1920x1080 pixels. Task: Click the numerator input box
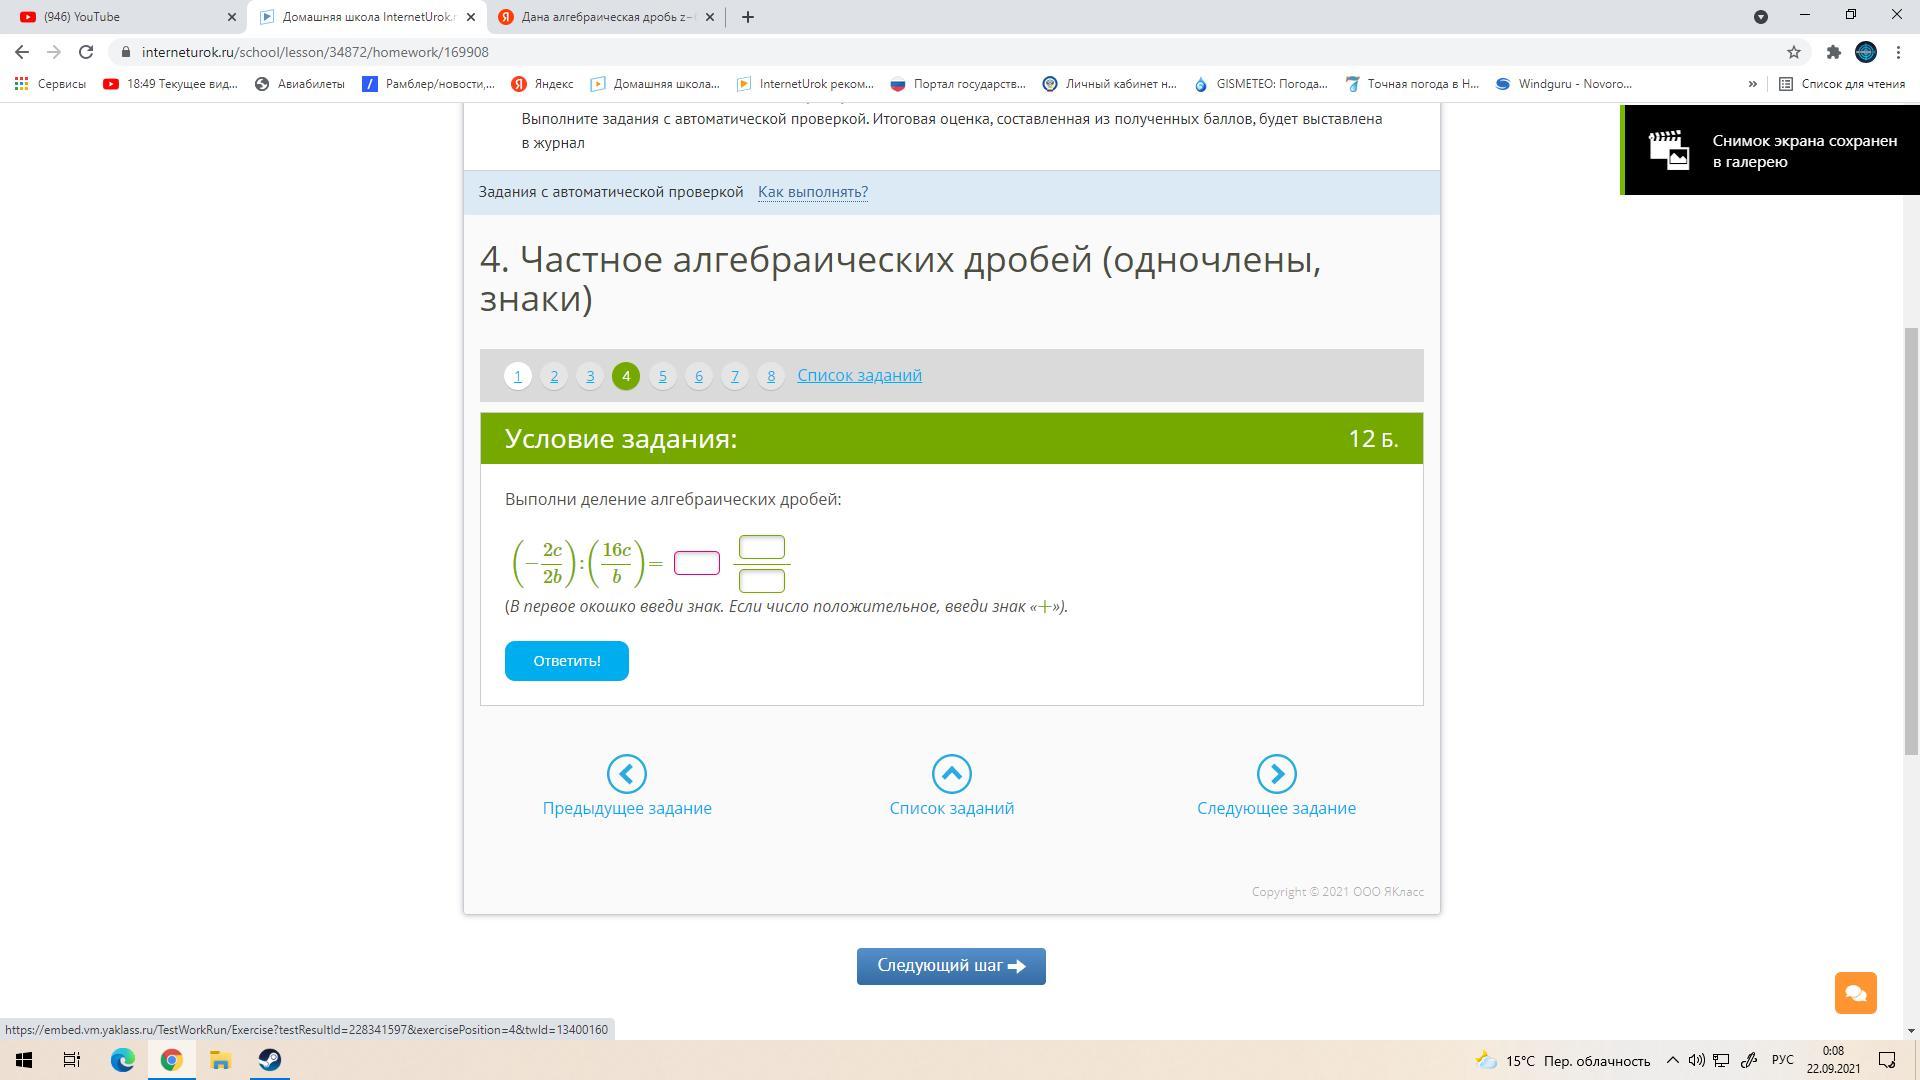761,547
